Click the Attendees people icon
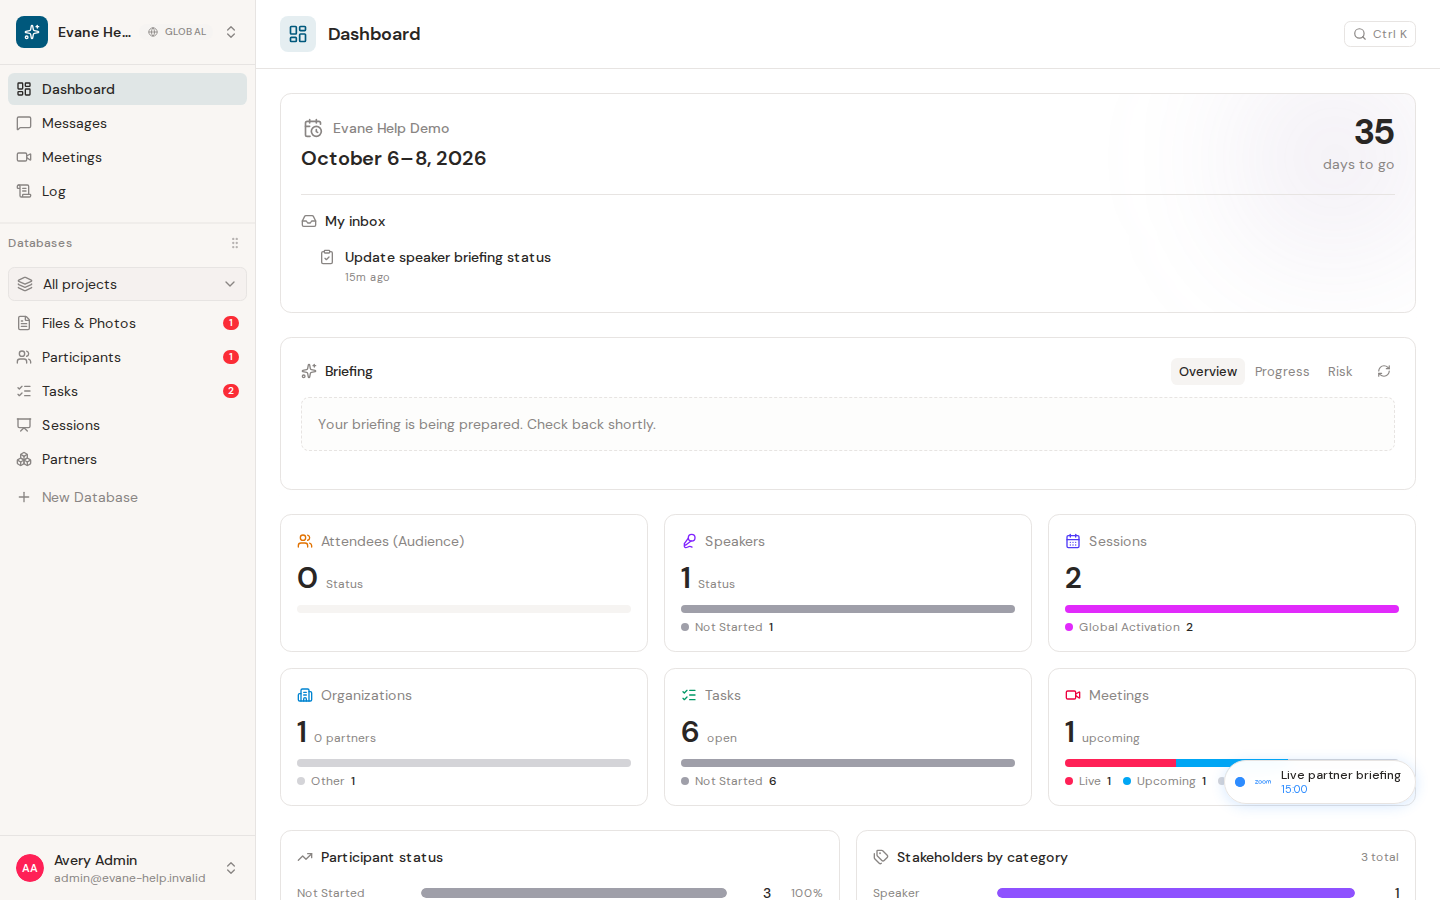Viewport: 1440px width, 900px height. tap(305, 541)
